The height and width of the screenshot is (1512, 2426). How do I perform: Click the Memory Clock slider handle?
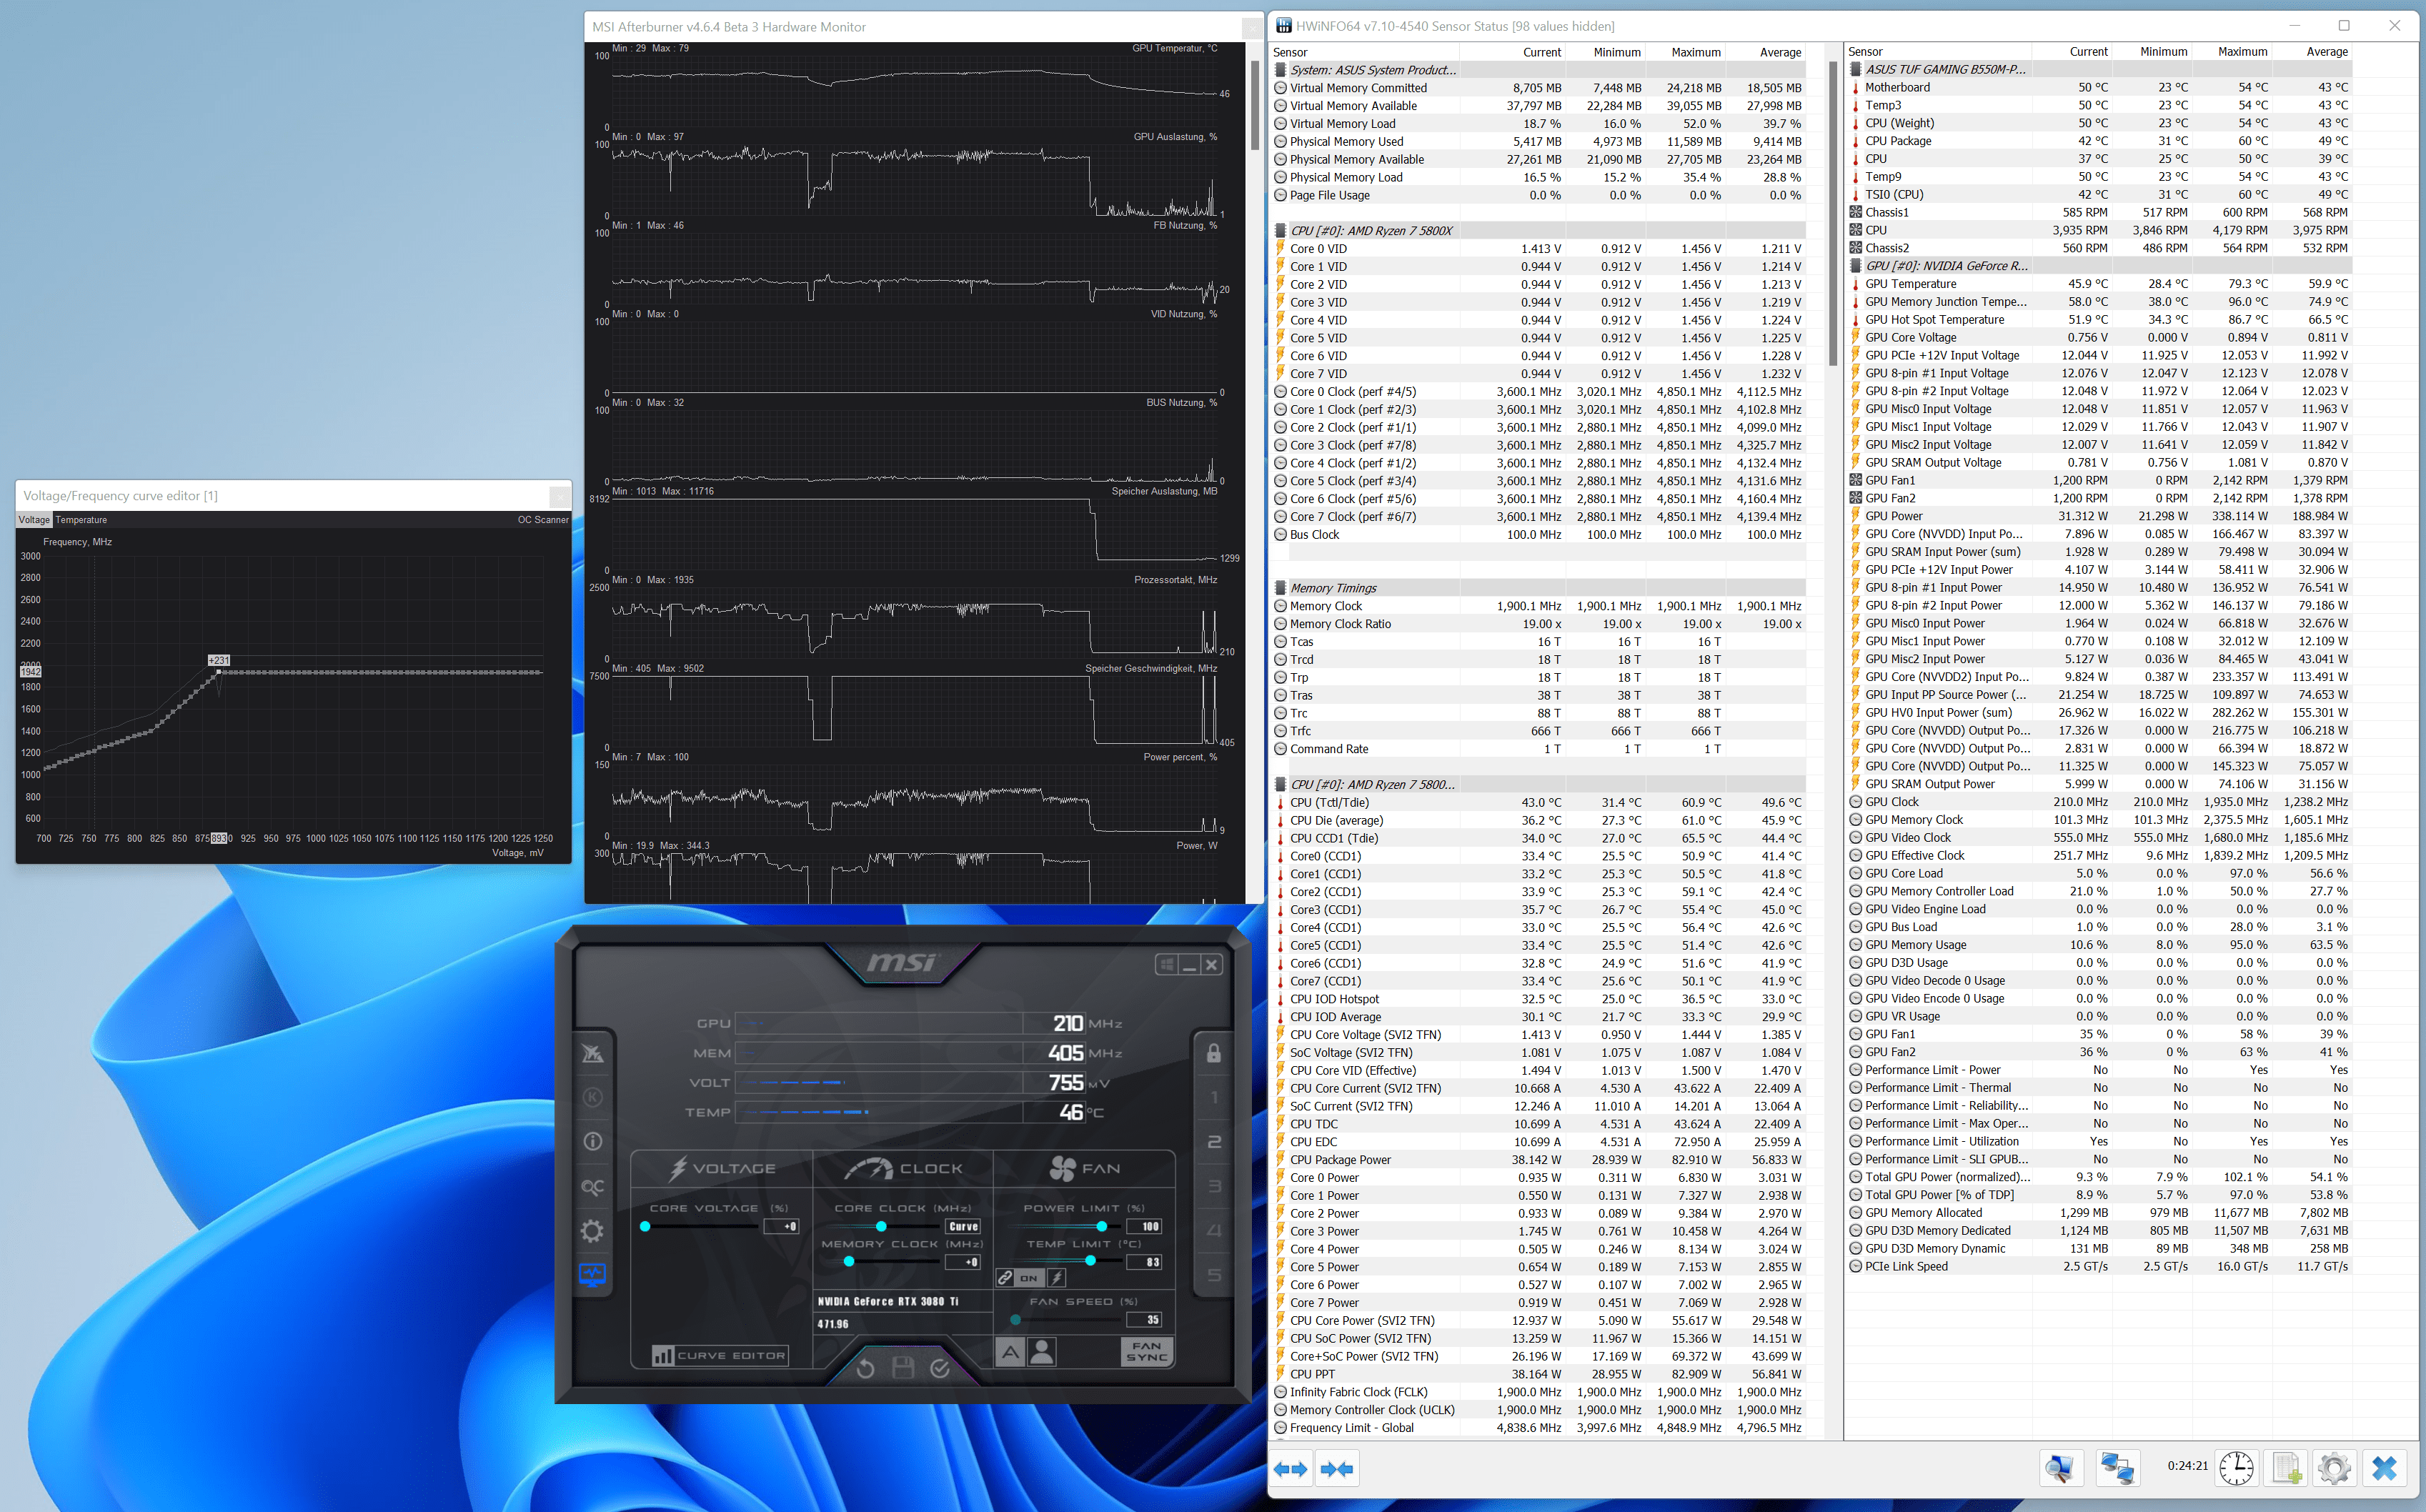[x=849, y=1262]
